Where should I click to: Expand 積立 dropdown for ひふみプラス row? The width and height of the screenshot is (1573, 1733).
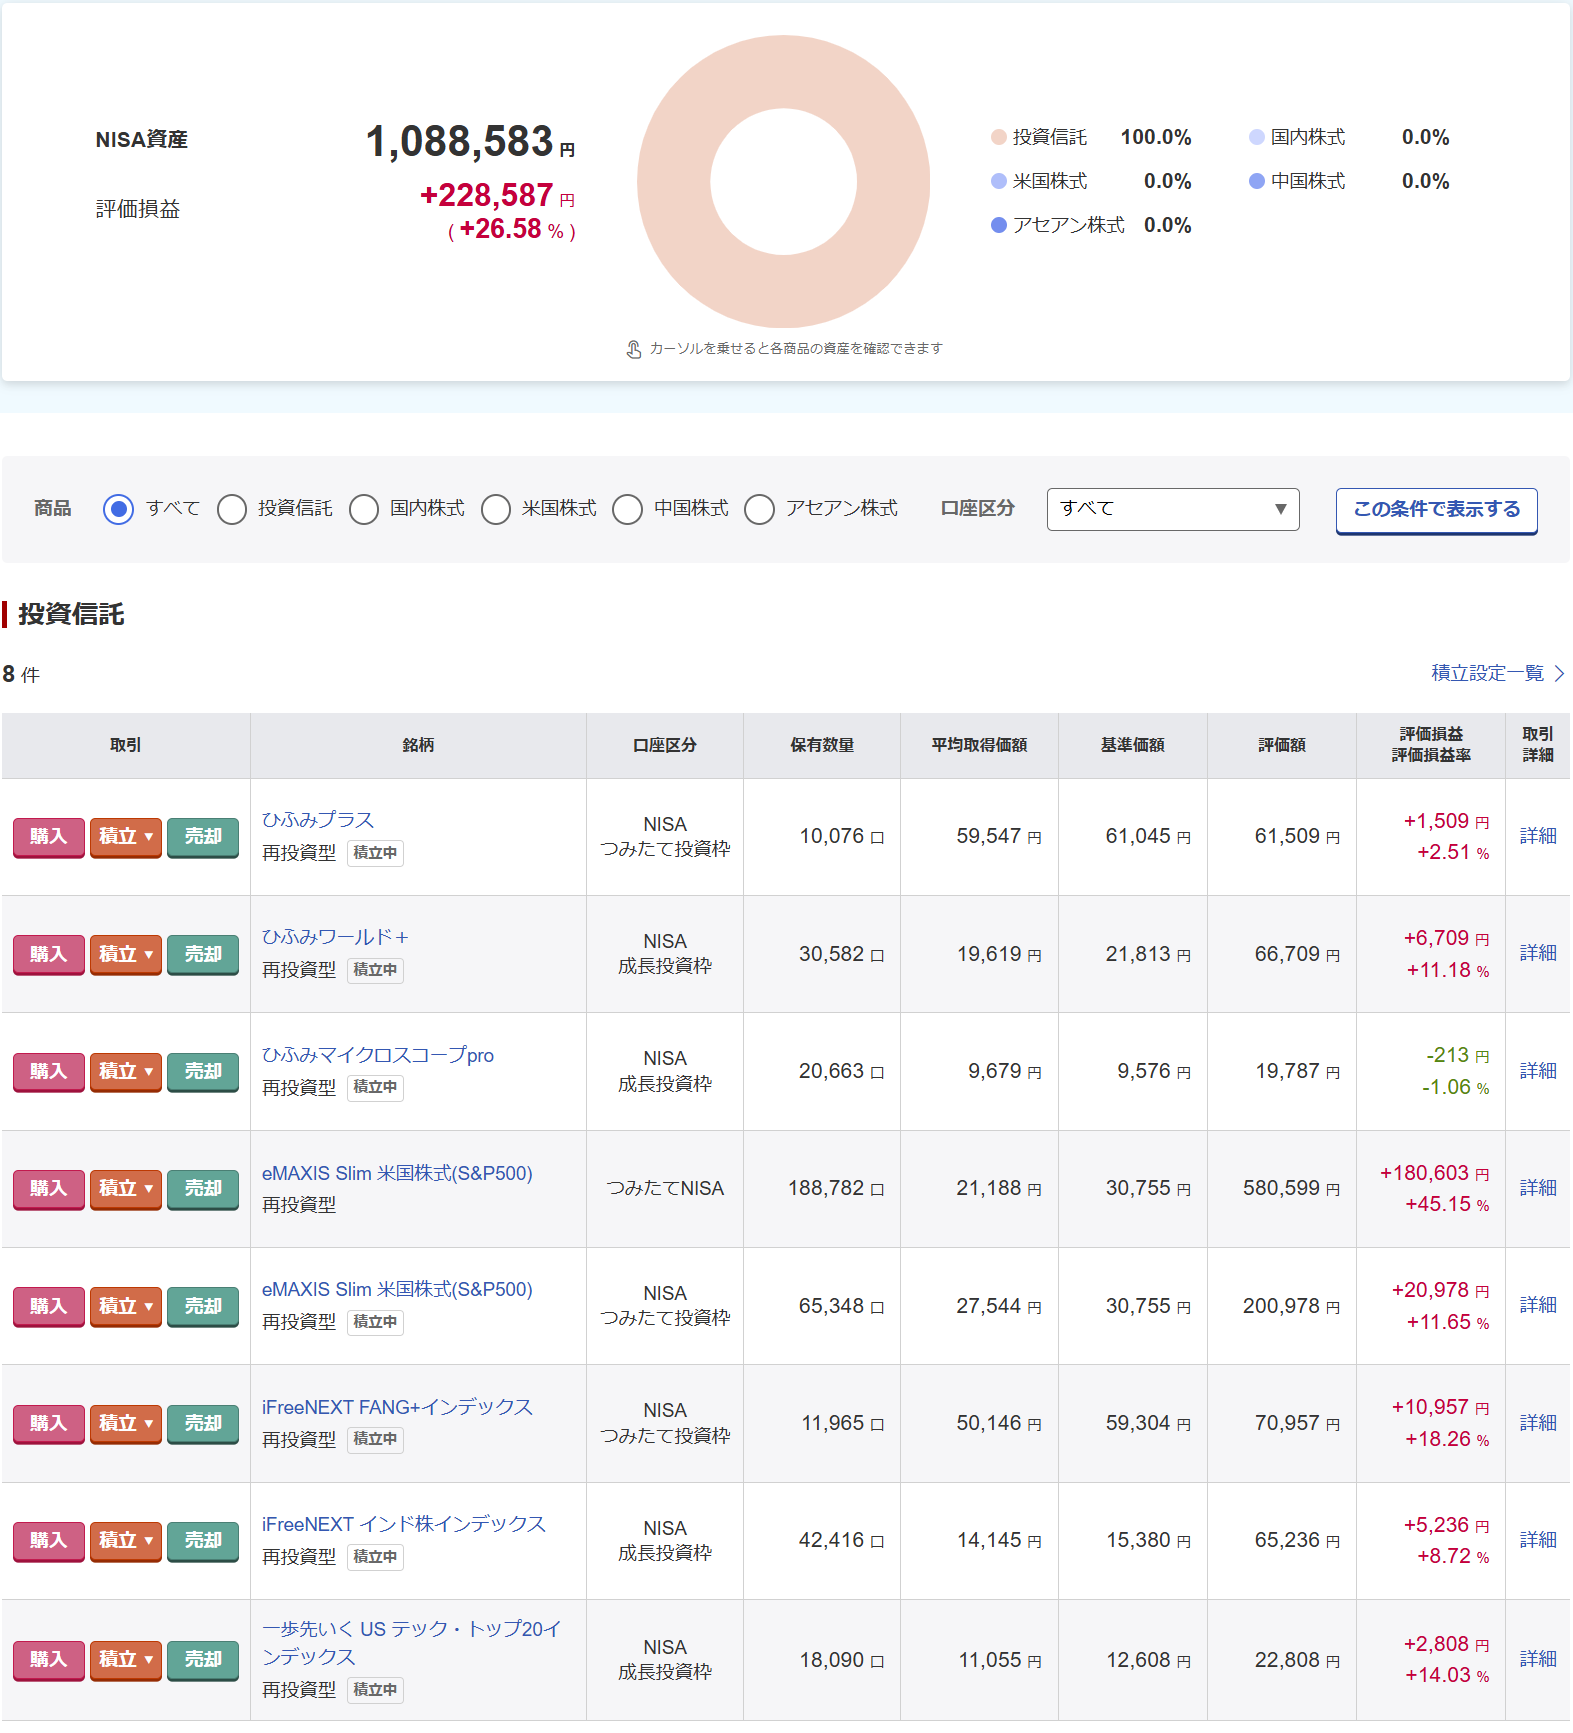click(x=126, y=837)
